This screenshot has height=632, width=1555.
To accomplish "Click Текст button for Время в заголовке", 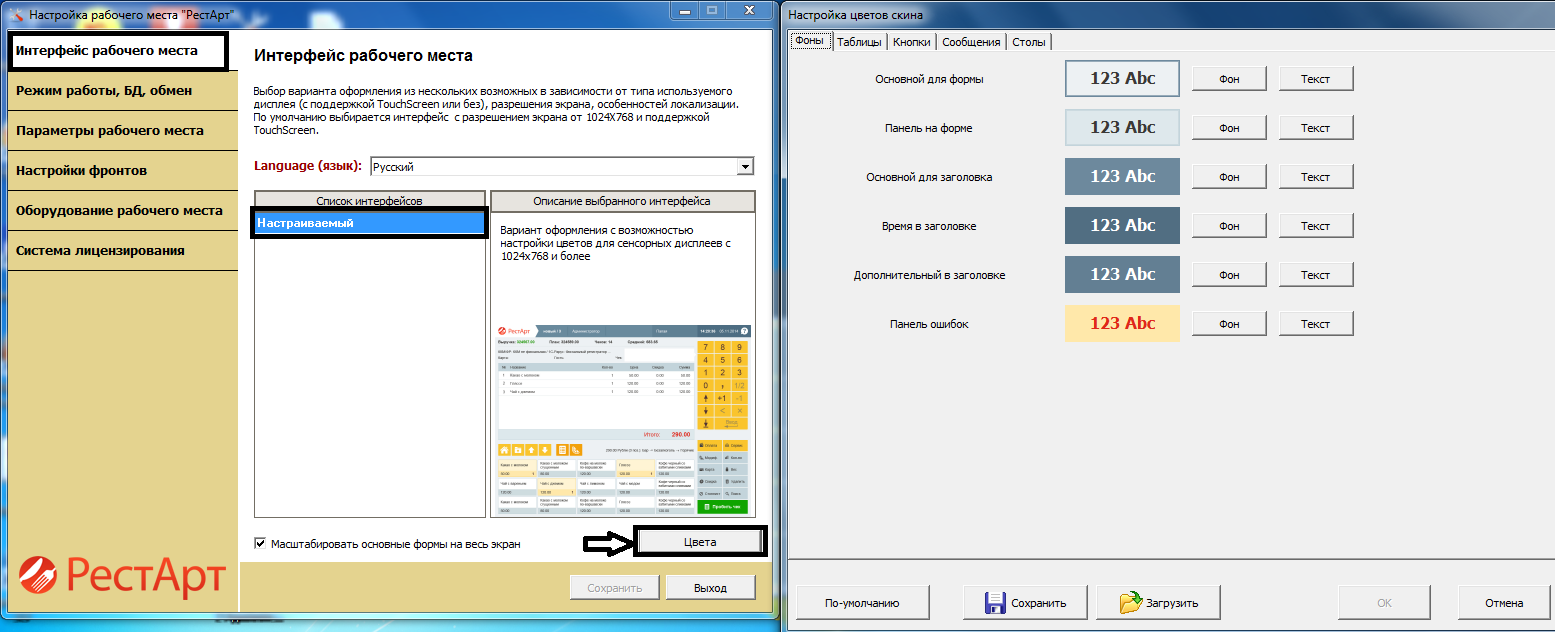I will tap(1316, 226).
